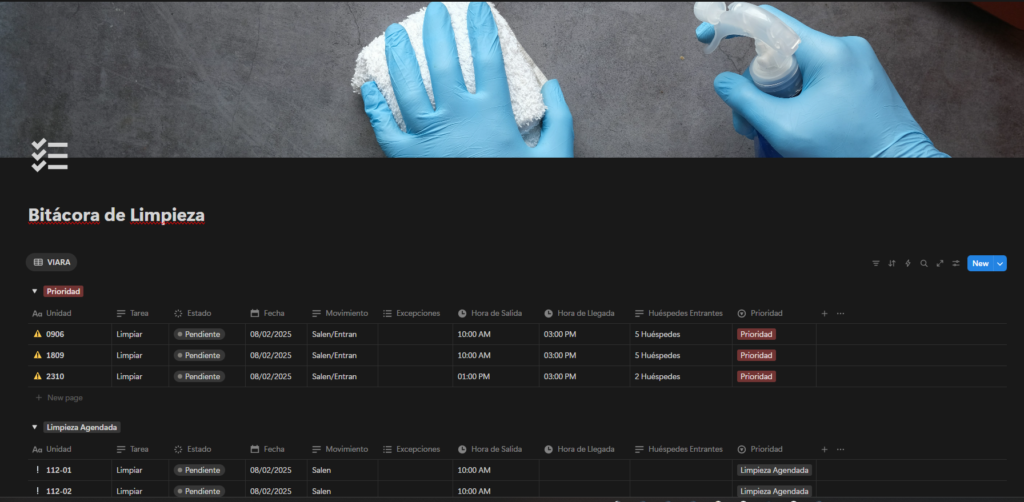Click warning icon of unit 1809
Image resolution: width=1024 pixels, height=502 pixels.
(x=37, y=355)
